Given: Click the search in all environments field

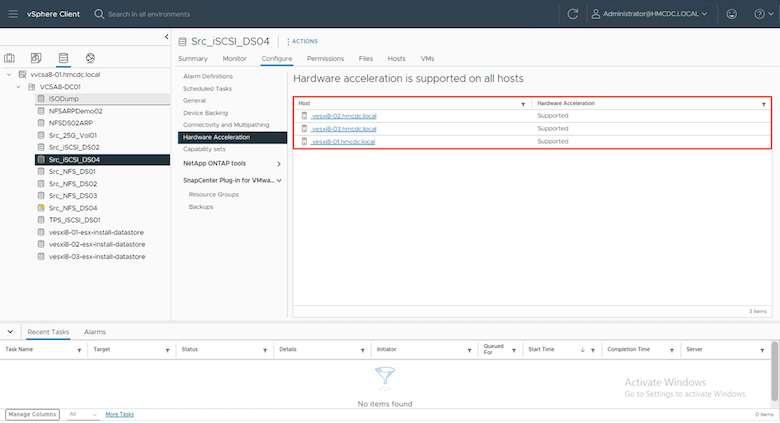Looking at the screenshot, I should pyautogui.click(x=200, y=14).
